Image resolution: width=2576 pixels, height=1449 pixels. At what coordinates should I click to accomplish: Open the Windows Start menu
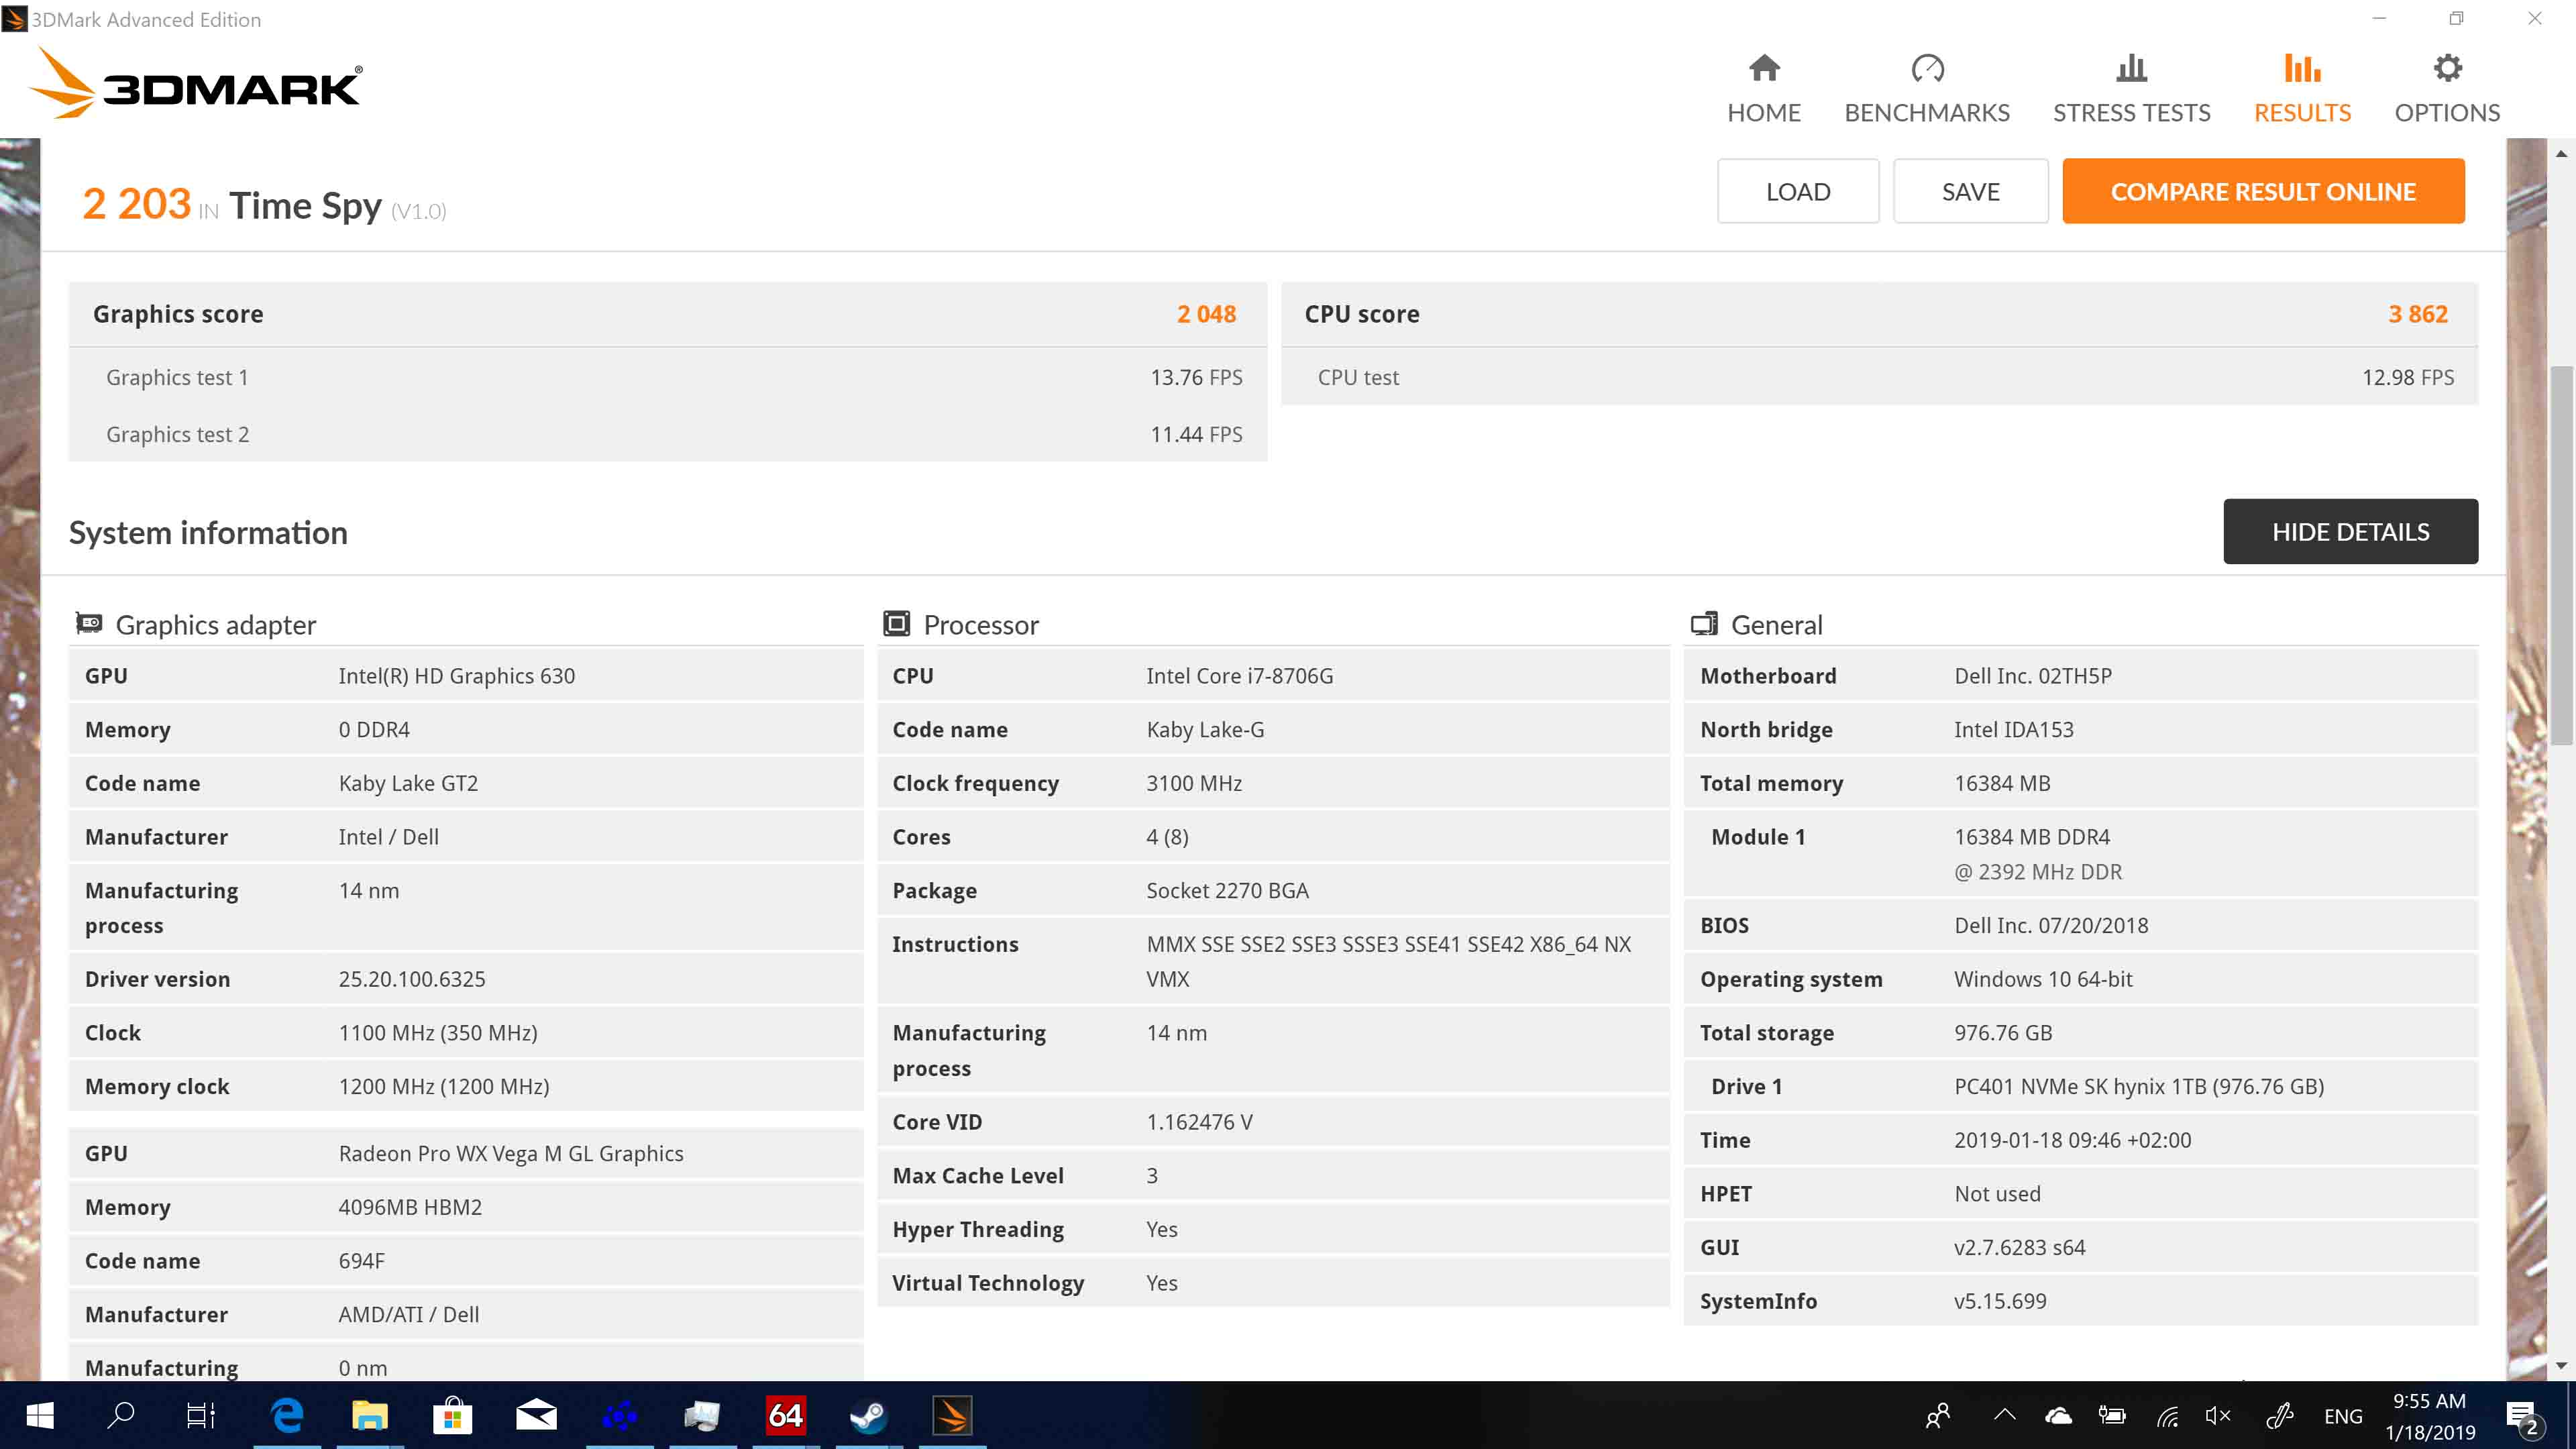pyautogui.click(x=40, y=1415)
